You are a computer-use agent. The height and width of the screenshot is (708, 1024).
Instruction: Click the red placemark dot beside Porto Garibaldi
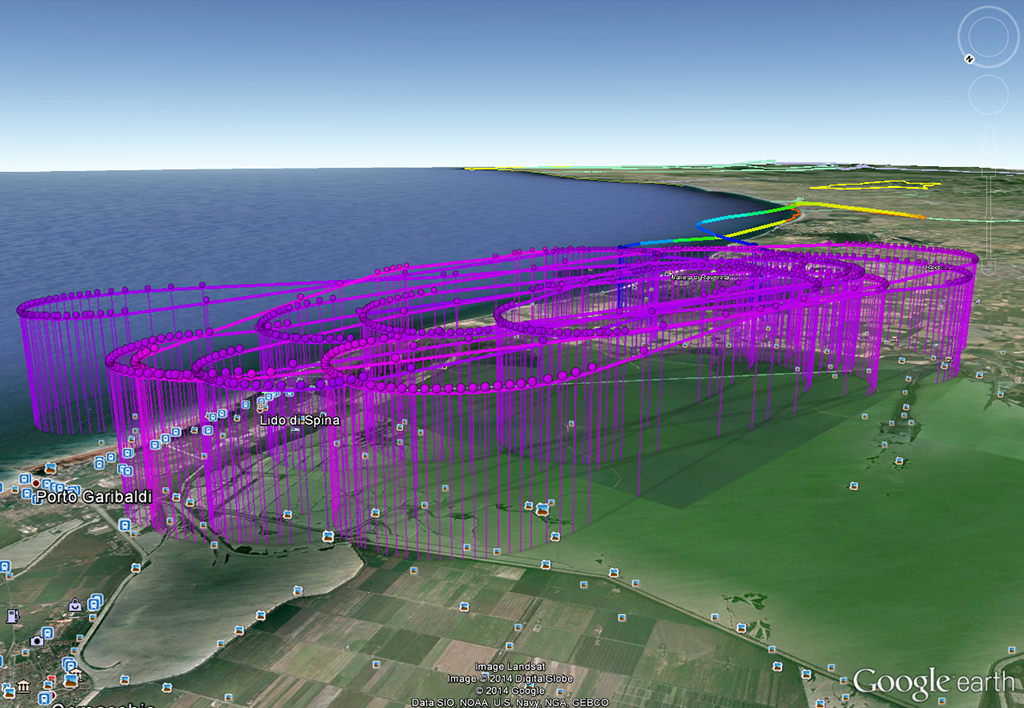click(x=37, y=482)
